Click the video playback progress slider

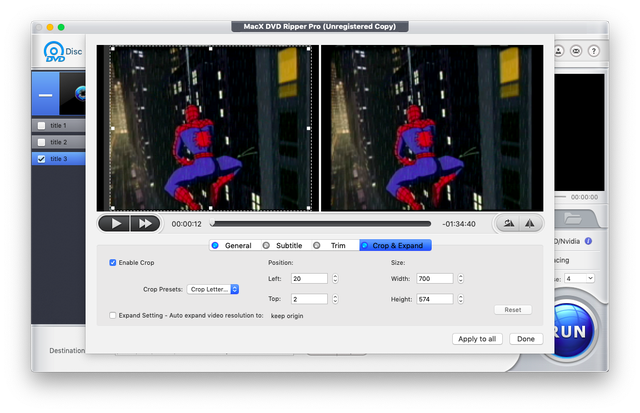320,224
